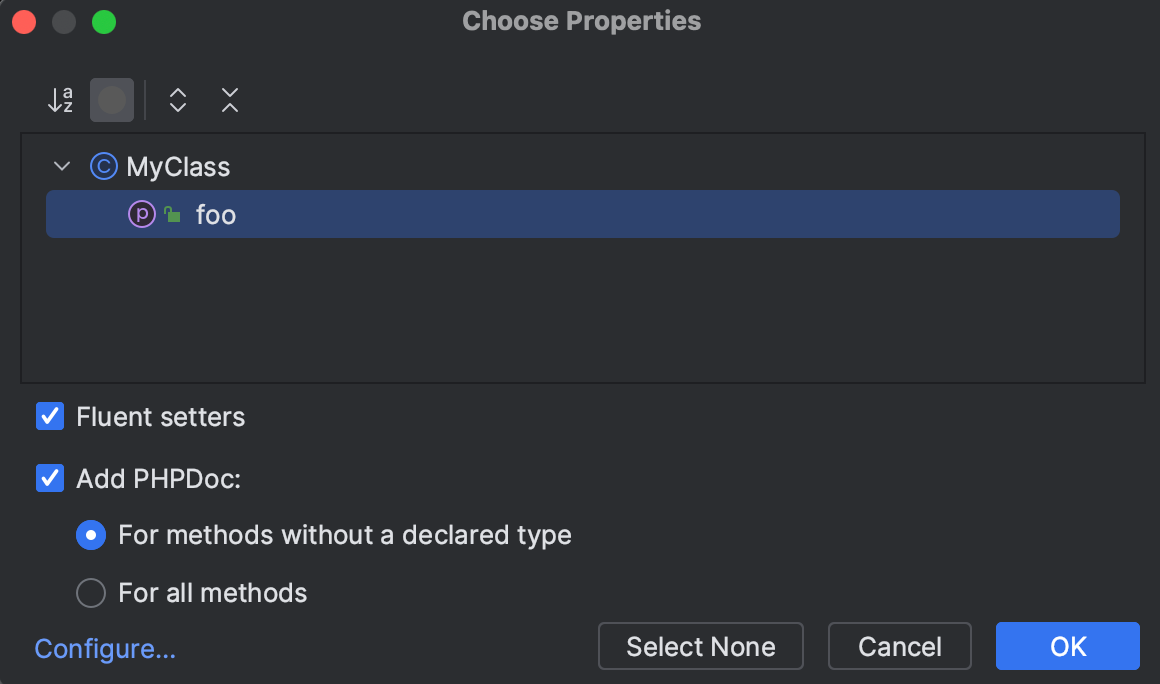Expand all nodes using the toolbar icon
The height and width of the screenshot is (684, 1160).
(x=177, y=100)
